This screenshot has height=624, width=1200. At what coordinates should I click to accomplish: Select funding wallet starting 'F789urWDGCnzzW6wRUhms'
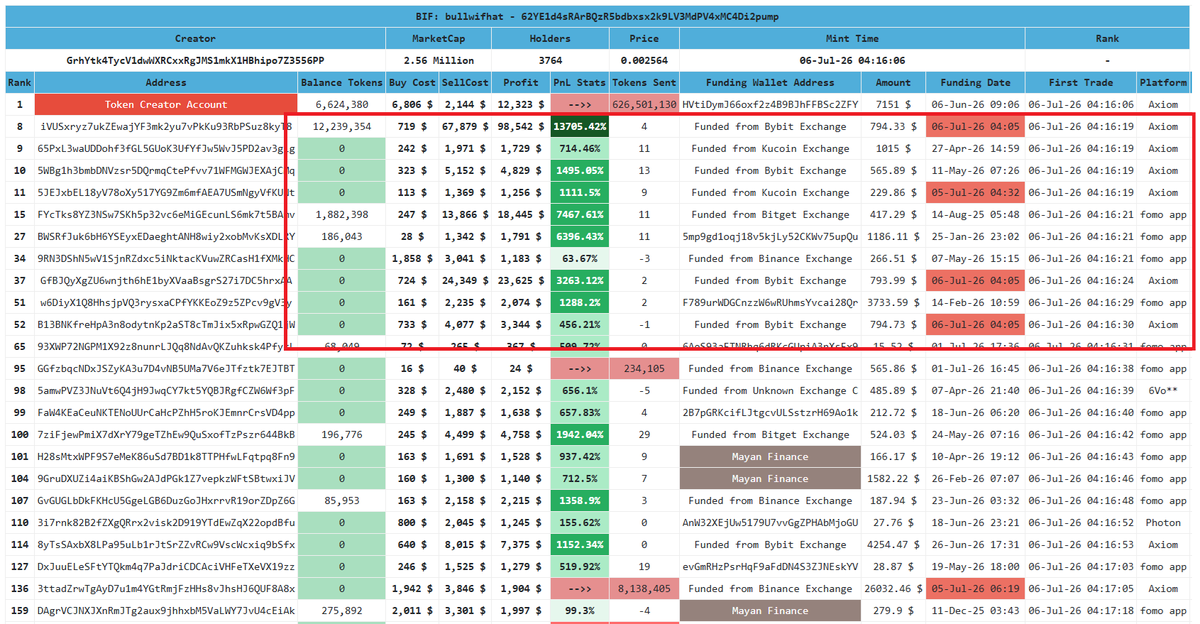click(769, 302)
